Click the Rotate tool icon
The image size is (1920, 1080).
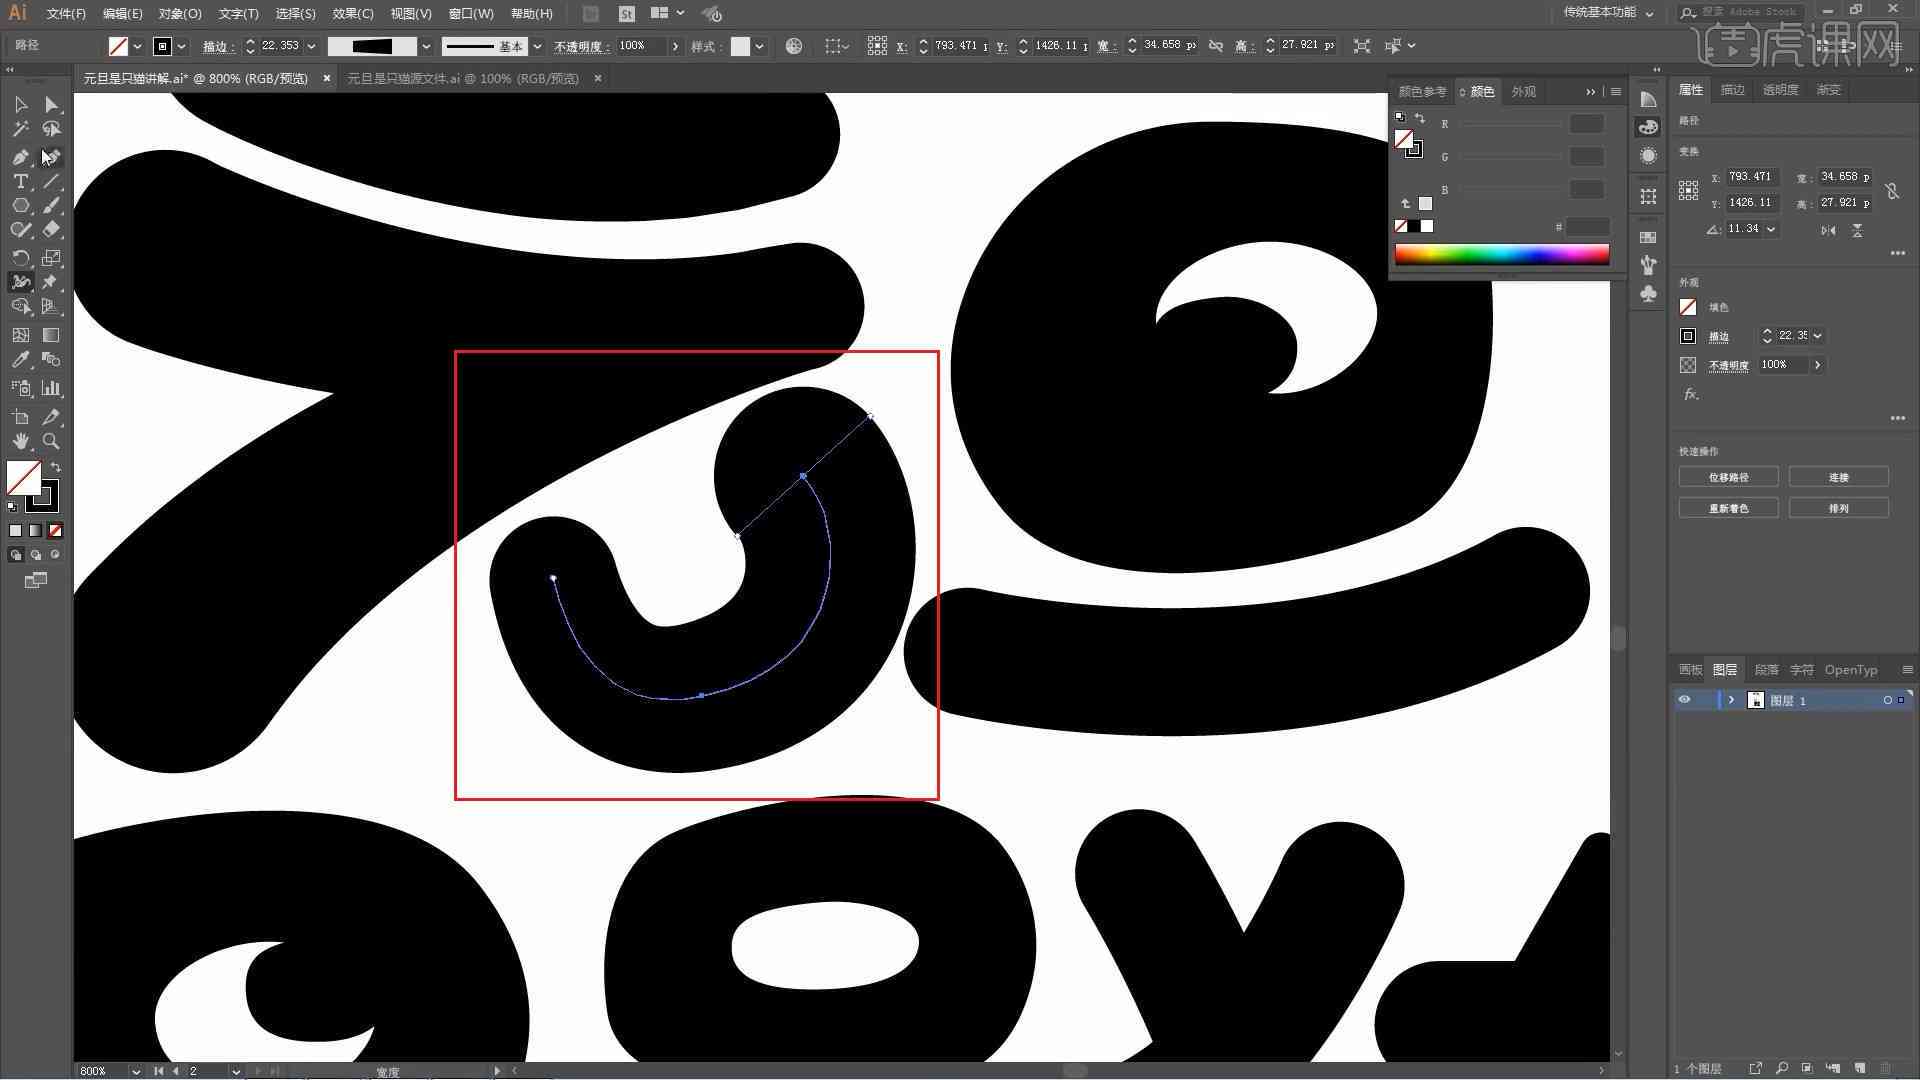pyautogui.click(x=20, y=257)
